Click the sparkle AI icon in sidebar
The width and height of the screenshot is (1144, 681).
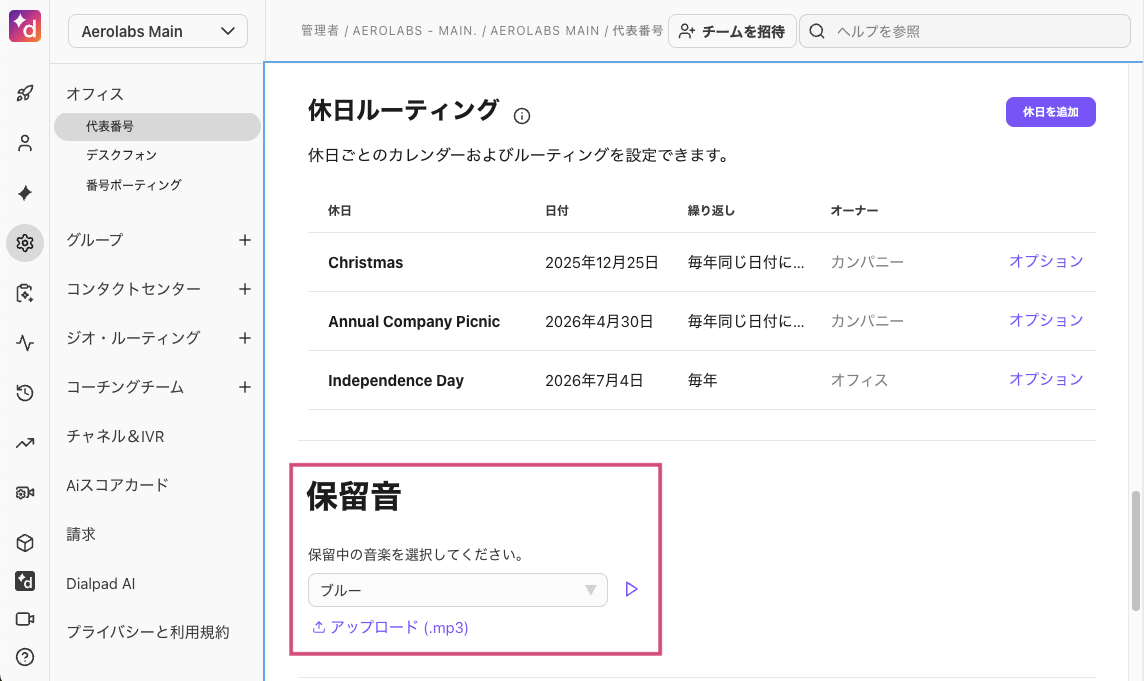point(25,193)
